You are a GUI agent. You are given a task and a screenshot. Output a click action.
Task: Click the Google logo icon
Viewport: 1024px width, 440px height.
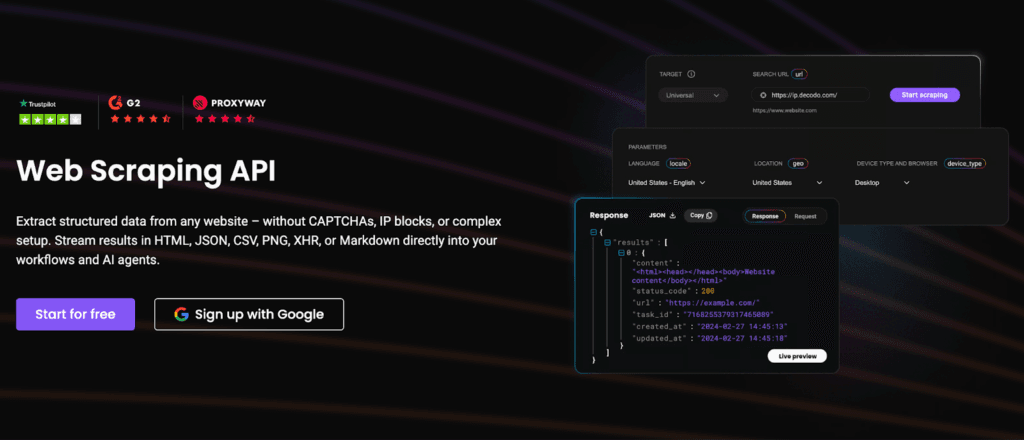(181, 314)
